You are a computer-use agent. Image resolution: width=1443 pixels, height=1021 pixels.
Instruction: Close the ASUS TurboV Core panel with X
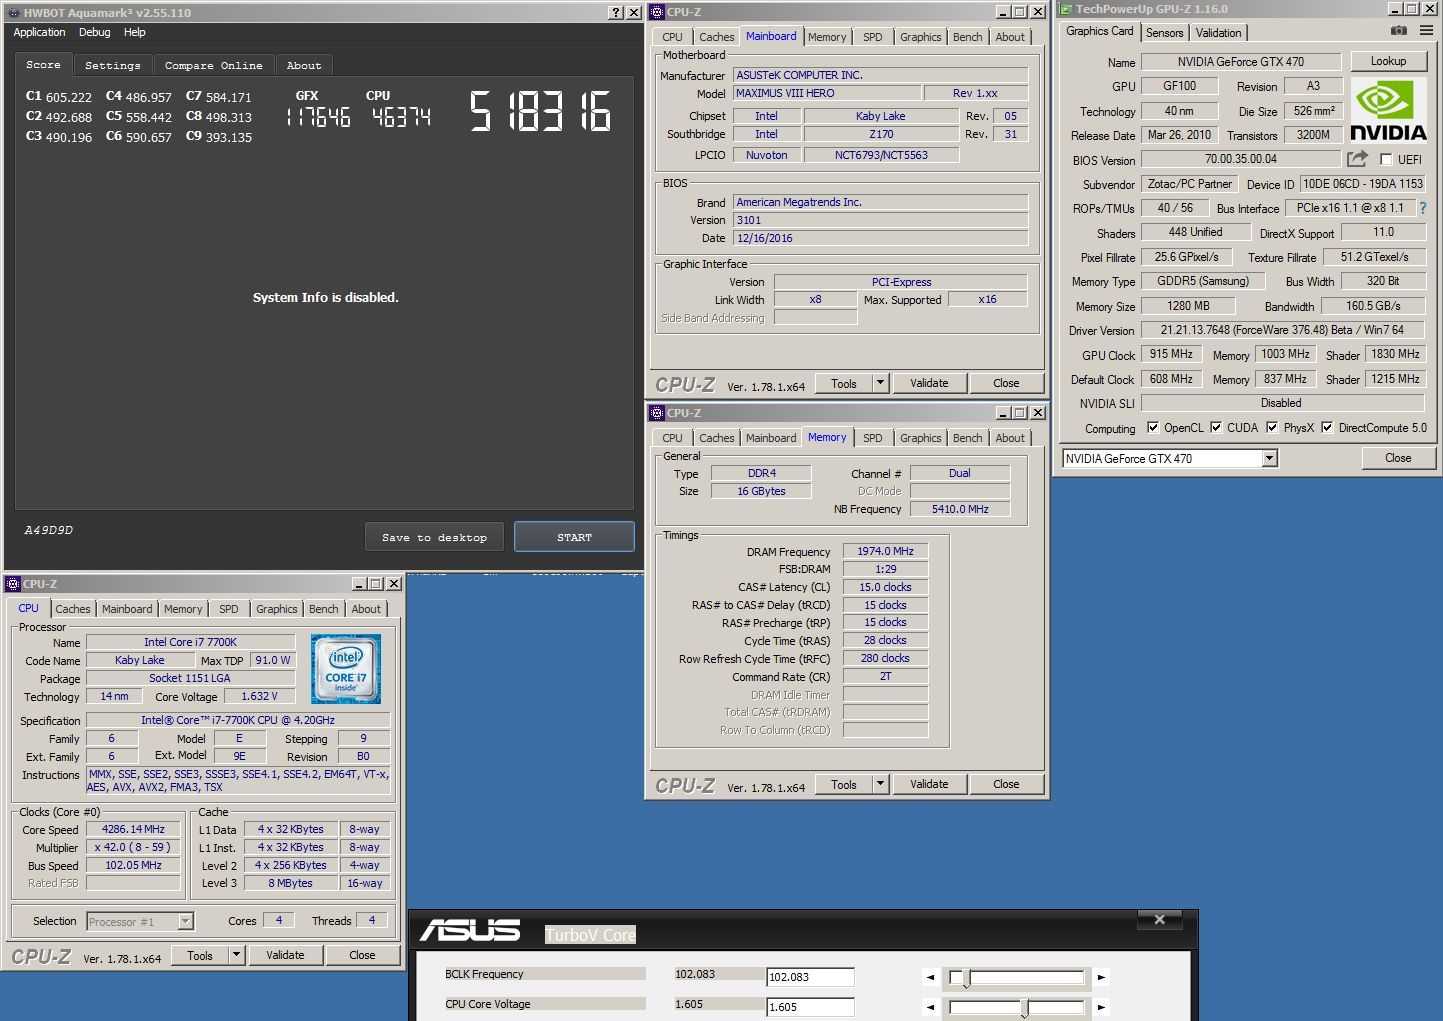click(1159, 920)
